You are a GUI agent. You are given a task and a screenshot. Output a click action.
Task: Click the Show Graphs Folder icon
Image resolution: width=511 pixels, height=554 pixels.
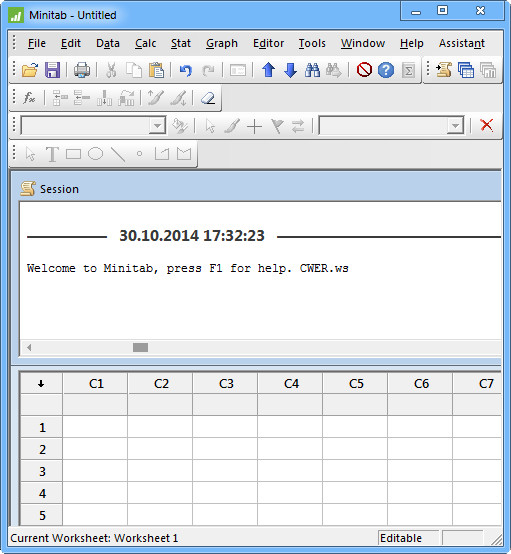click(x=488, y=70)
